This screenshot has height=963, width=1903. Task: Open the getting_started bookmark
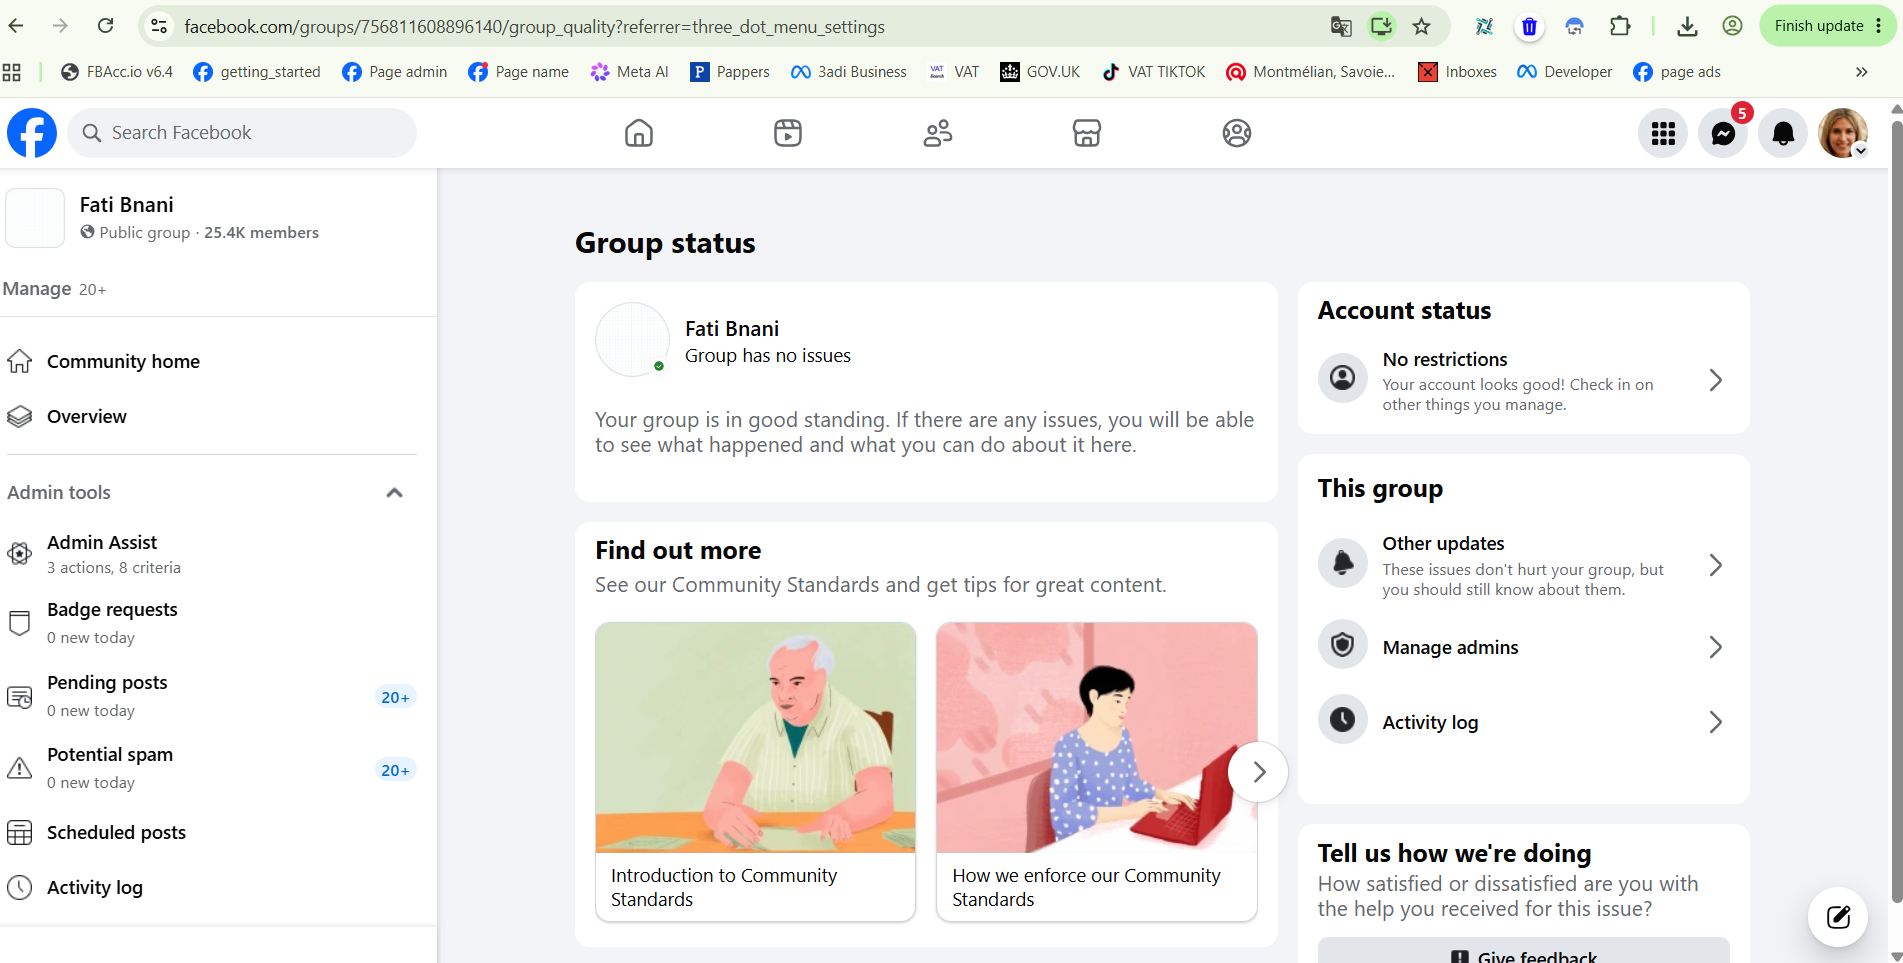tap(256, 72)
